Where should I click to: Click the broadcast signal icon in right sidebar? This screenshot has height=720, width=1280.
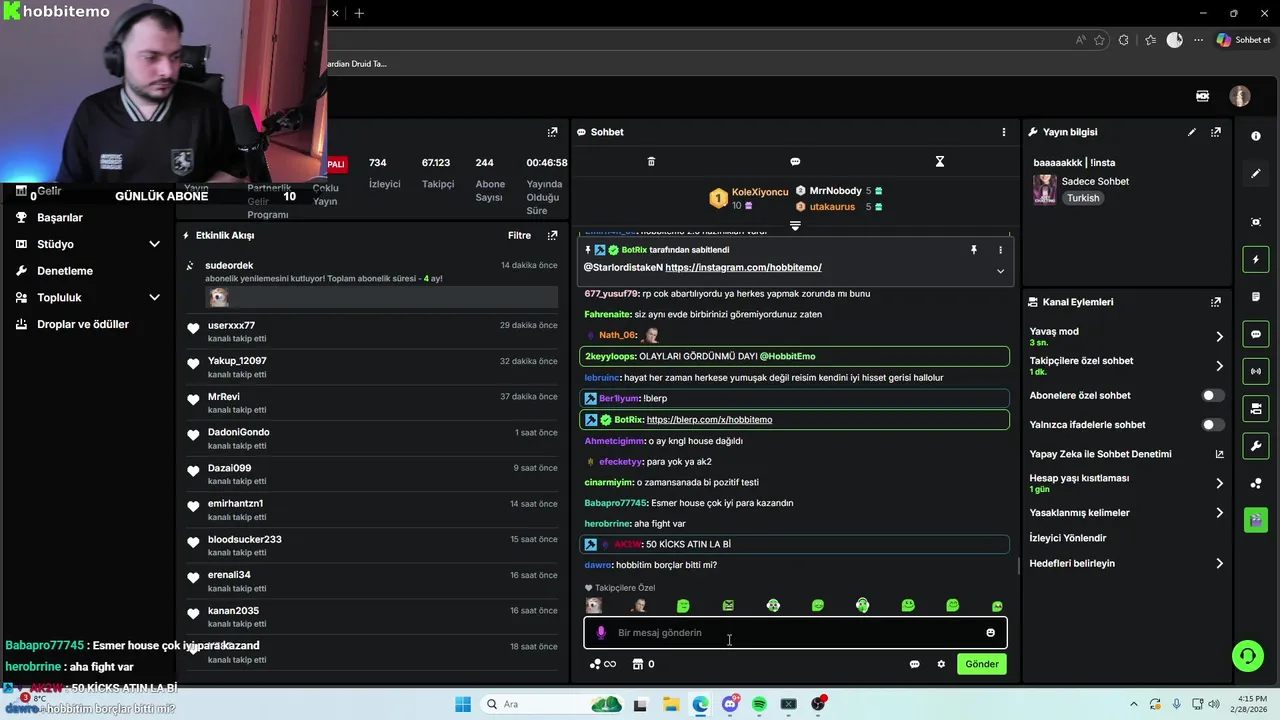tap(1256, 371)
